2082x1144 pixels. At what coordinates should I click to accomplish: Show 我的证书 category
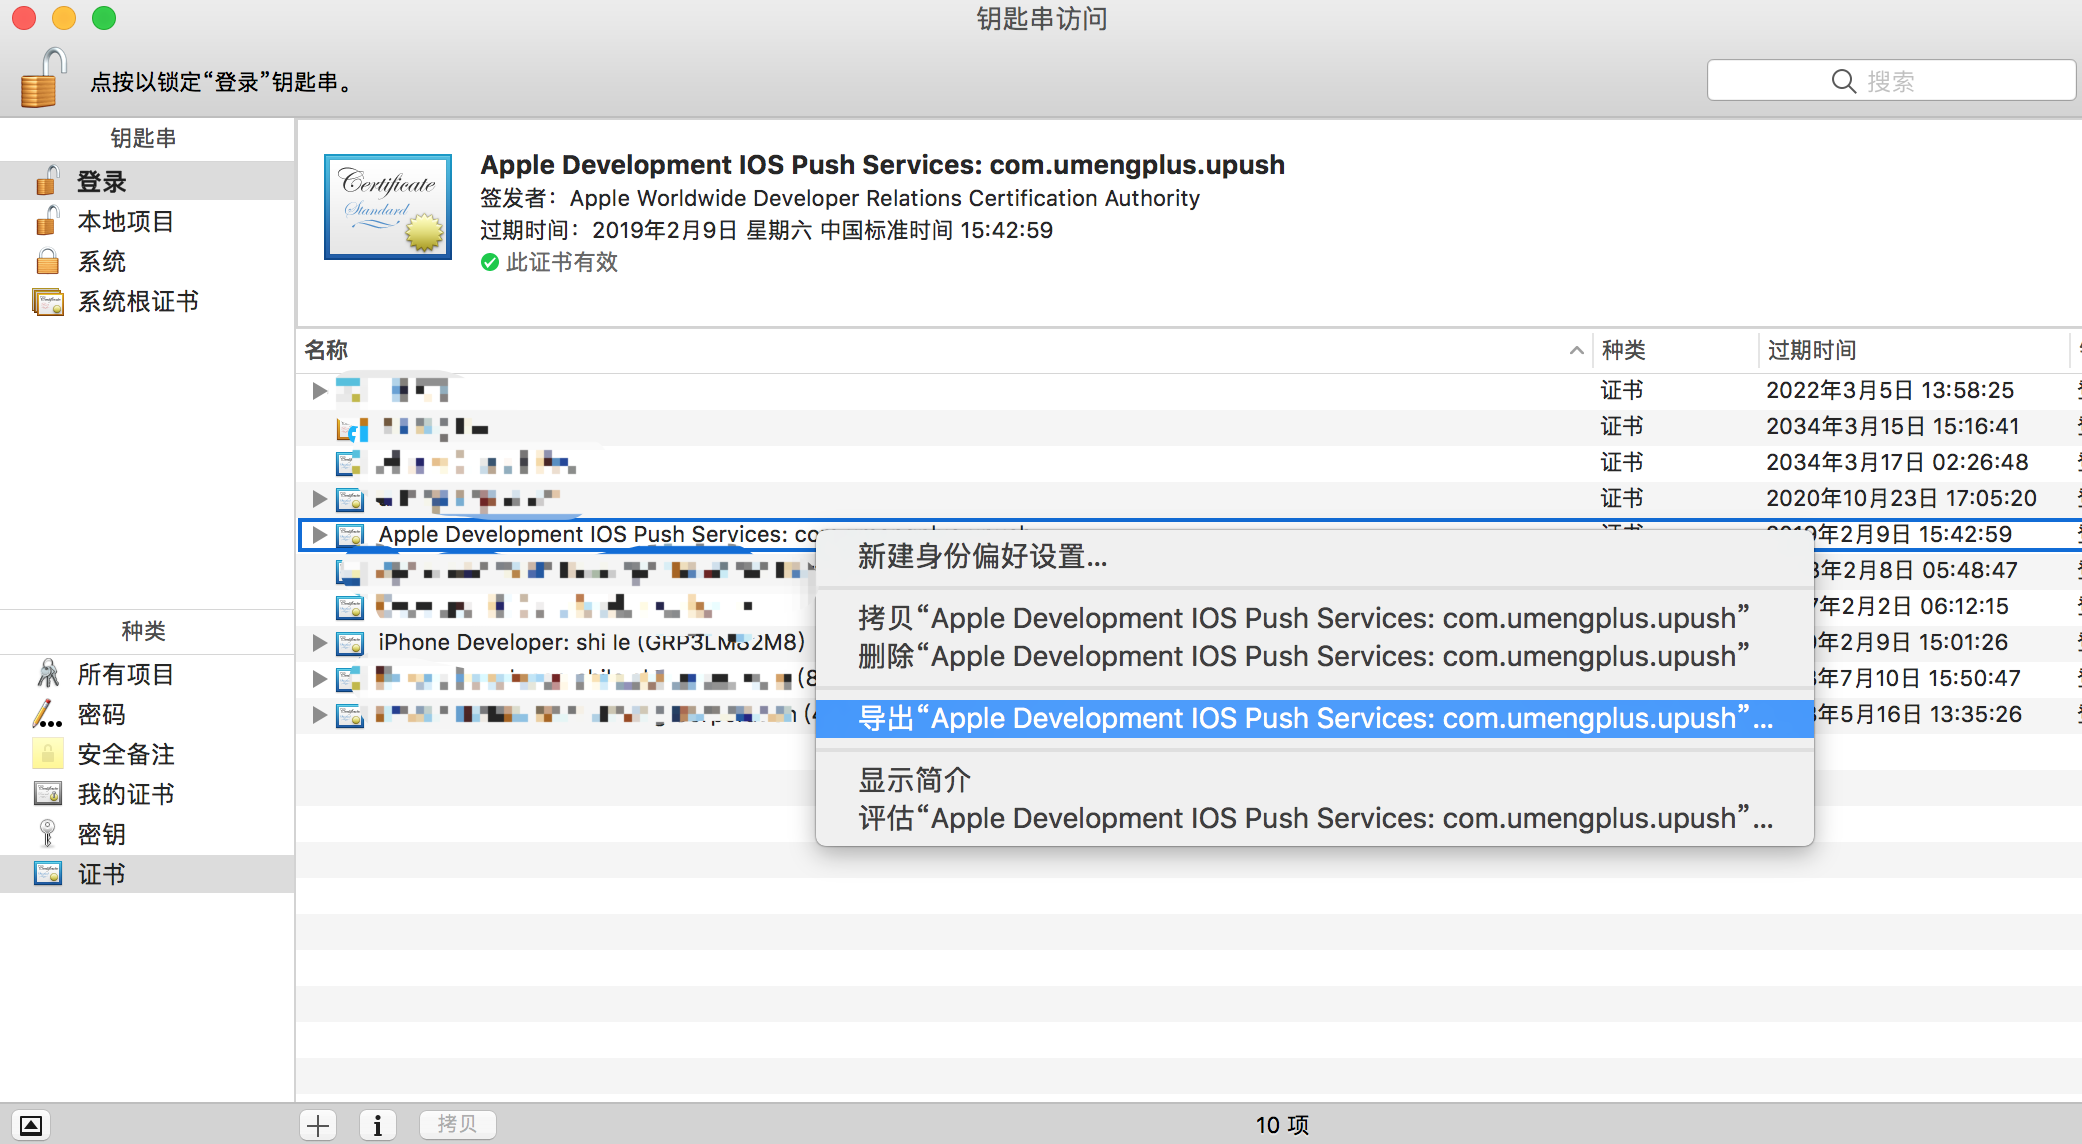click(147, 794)
